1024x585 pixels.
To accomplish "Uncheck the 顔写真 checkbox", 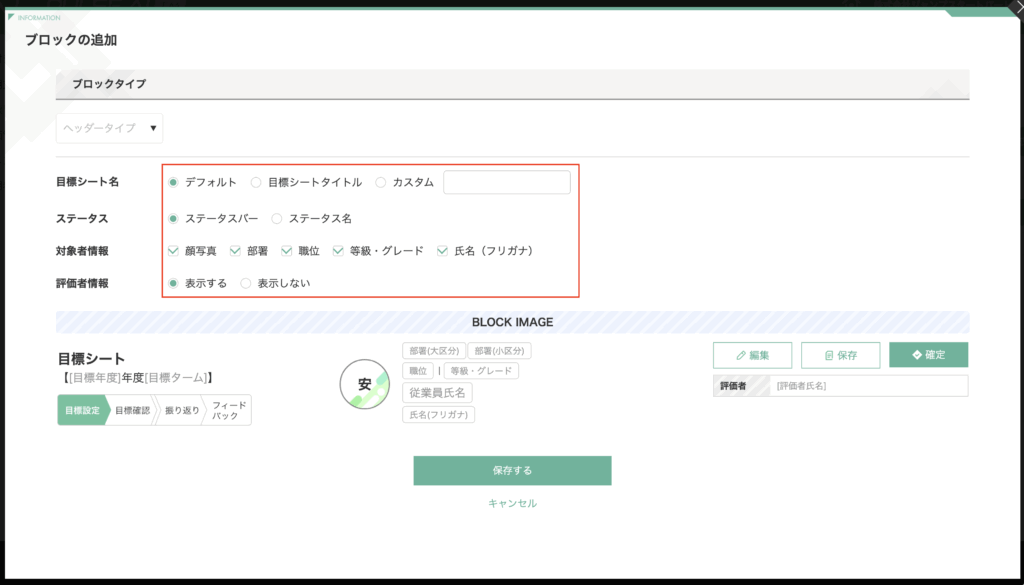I will click(174, 251).
